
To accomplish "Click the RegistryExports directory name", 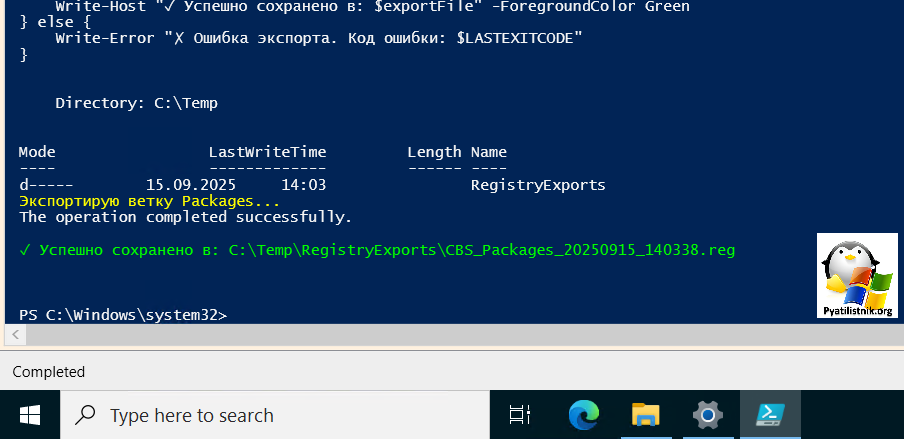I will [x=537, y=185].
